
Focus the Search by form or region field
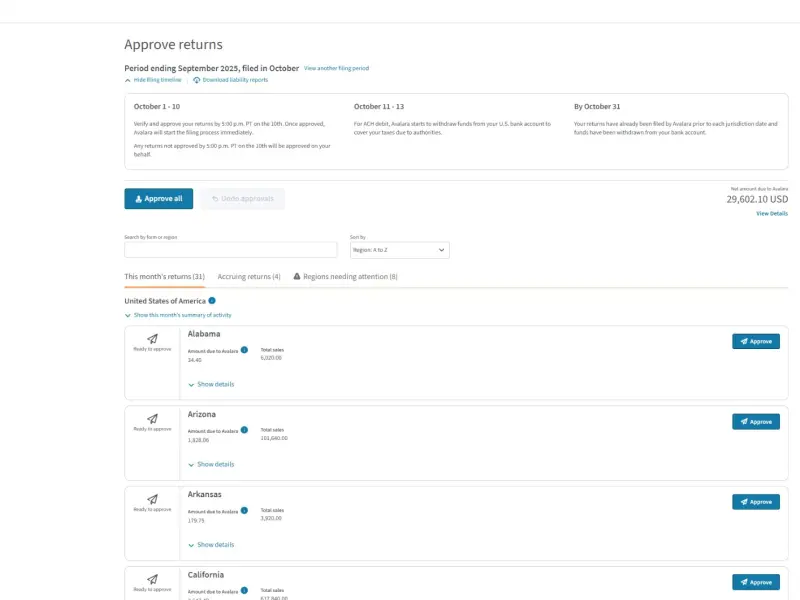point(231,250)
